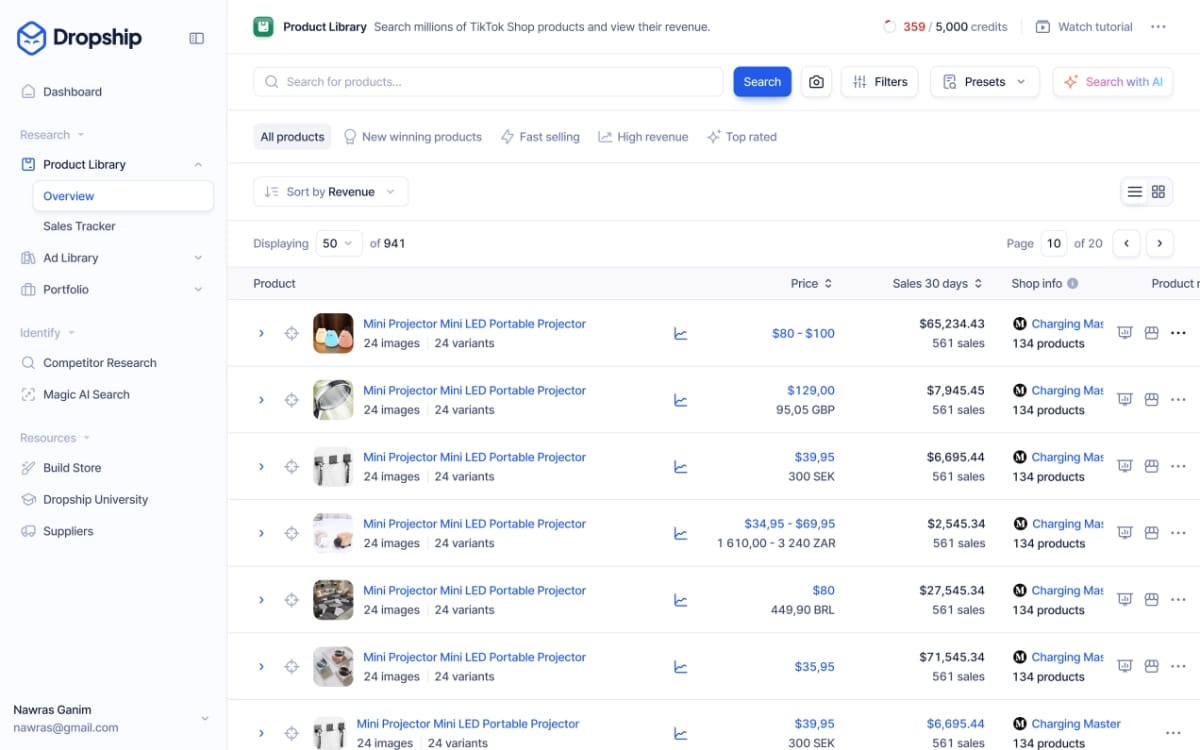Image resolution: width=1200 pixels, height=750 pixels.
Task: Click the blue Search button
Action: coord(762,82)
